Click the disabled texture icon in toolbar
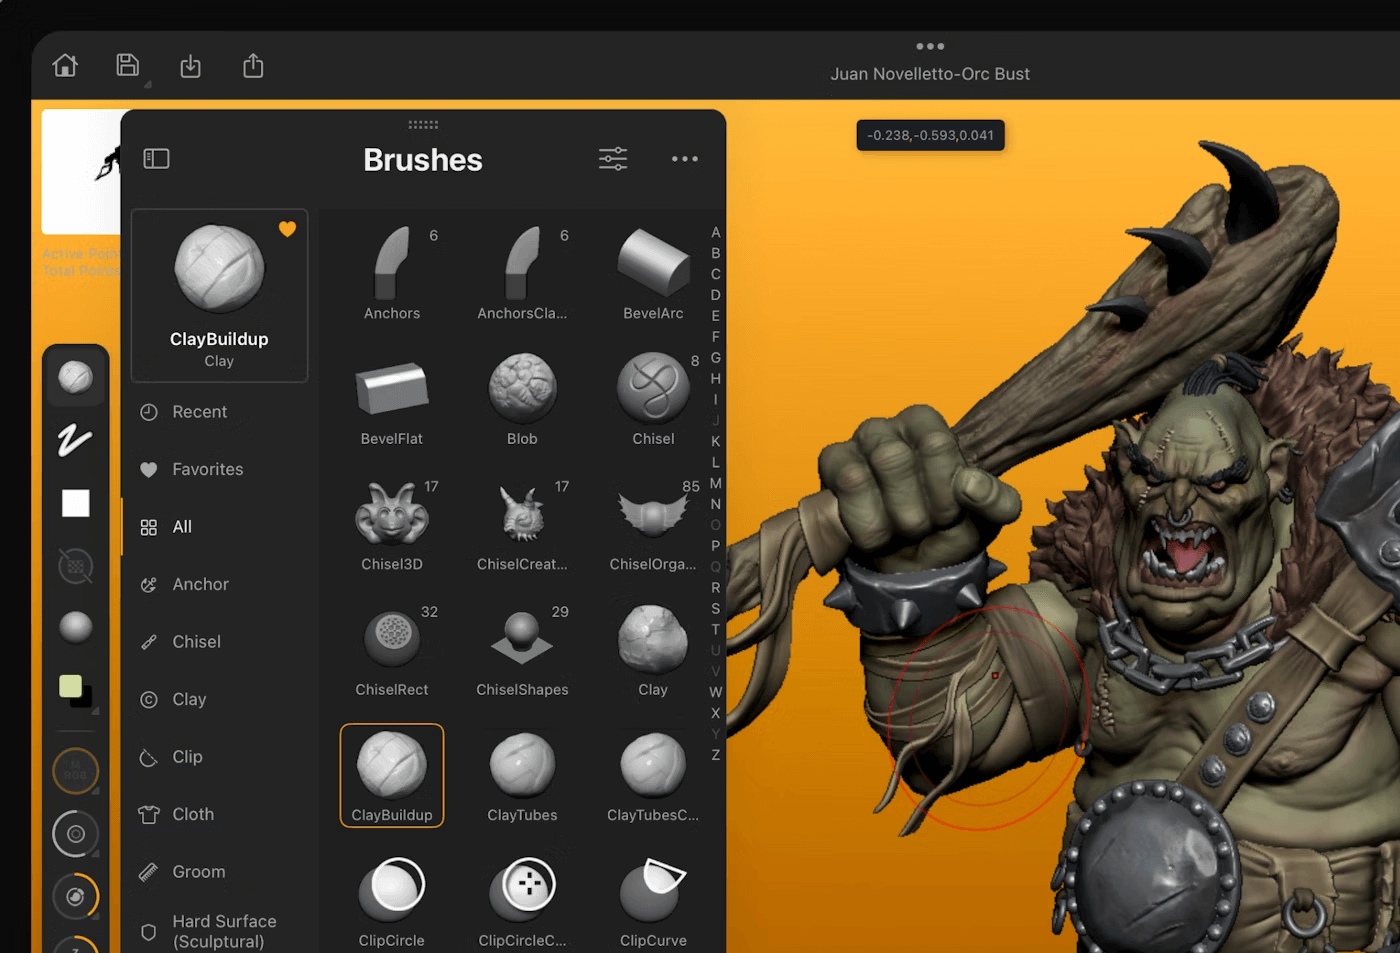 [x=76, y=566]
